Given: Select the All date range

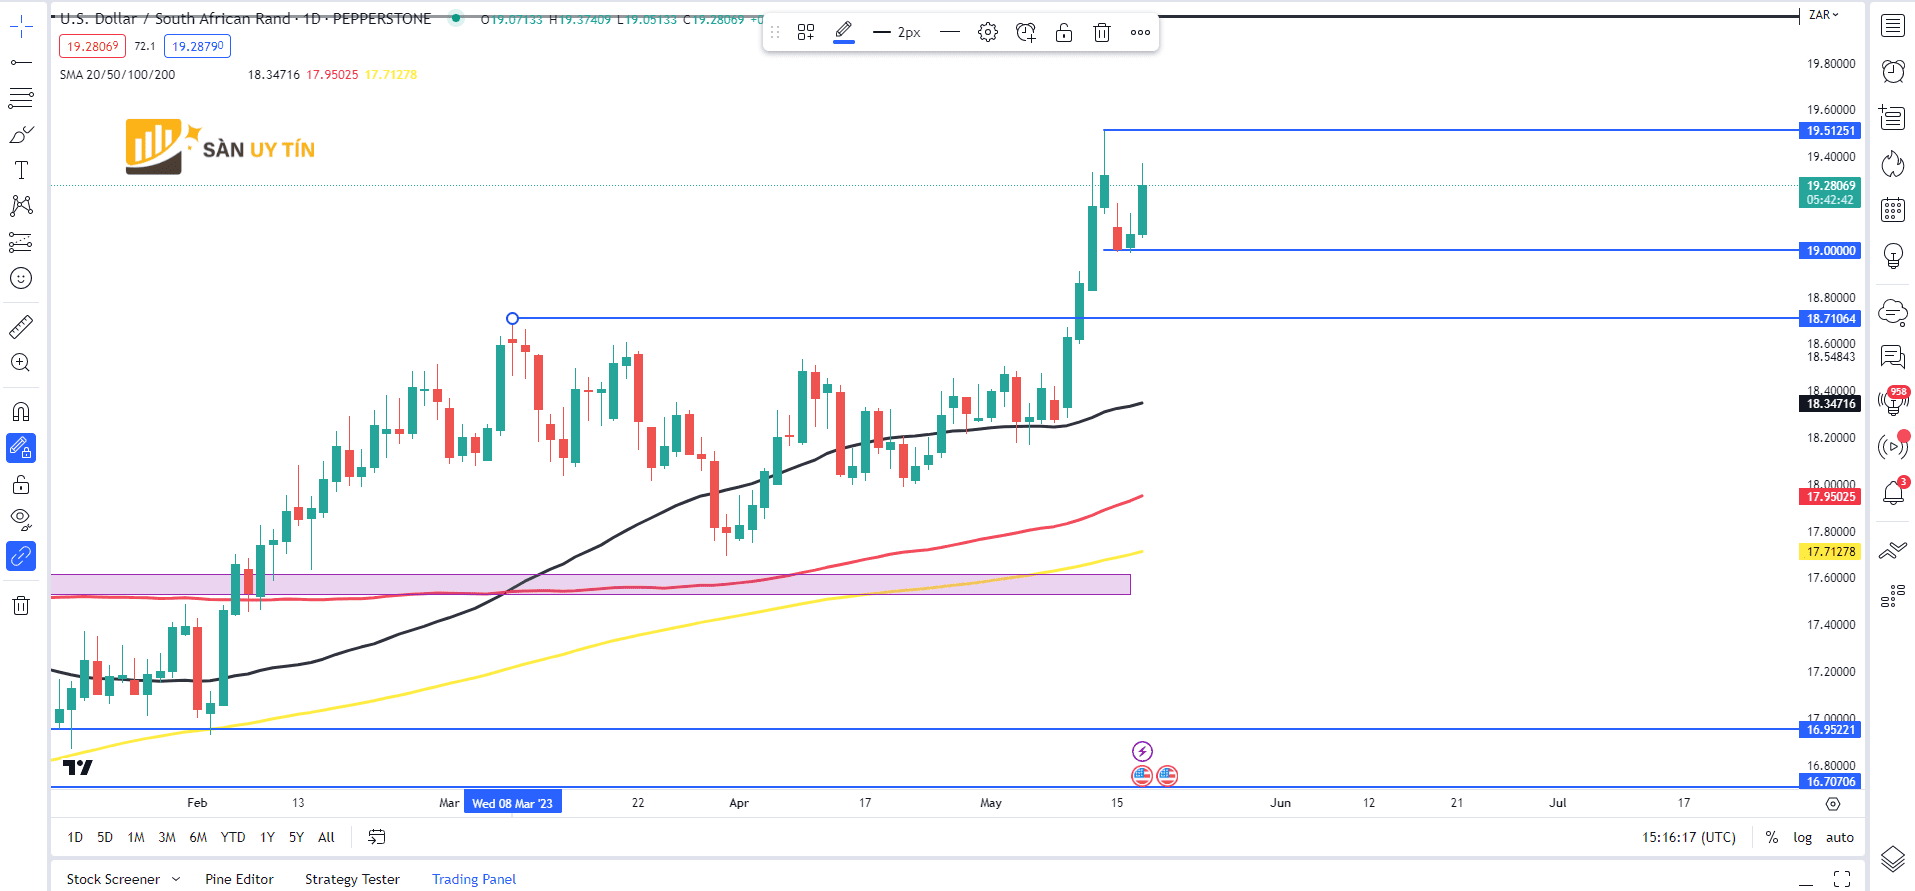Looking at the screenshot, I should pyautogui.click(x=326, y=838).
